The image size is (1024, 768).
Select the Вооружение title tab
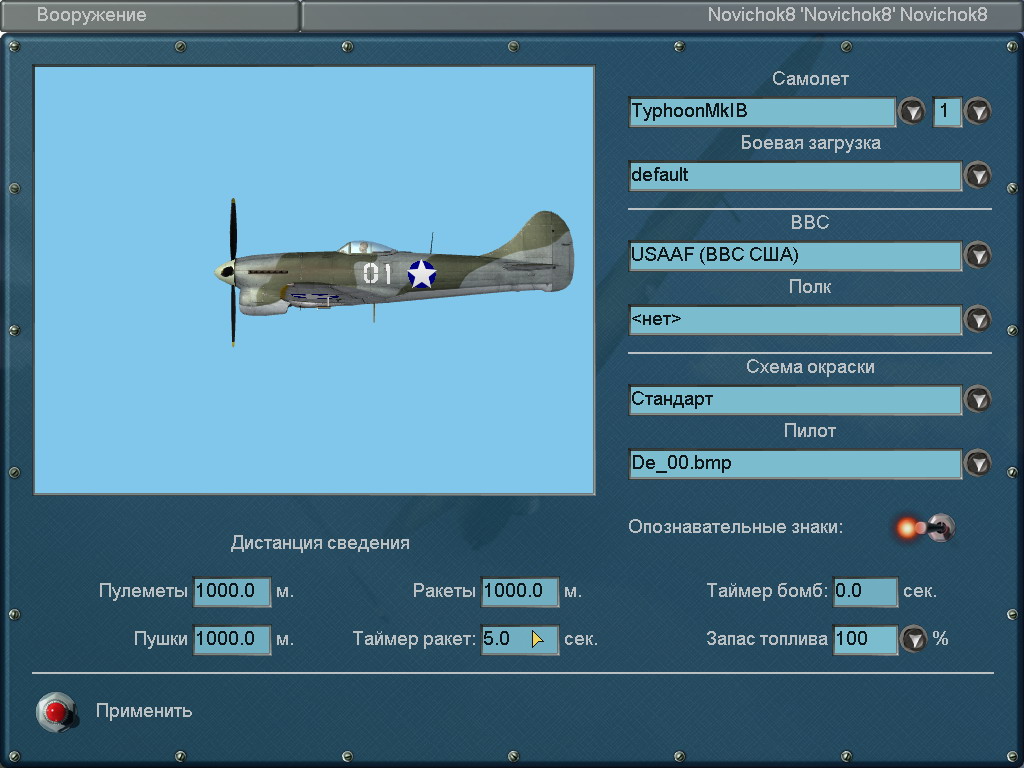150,15
